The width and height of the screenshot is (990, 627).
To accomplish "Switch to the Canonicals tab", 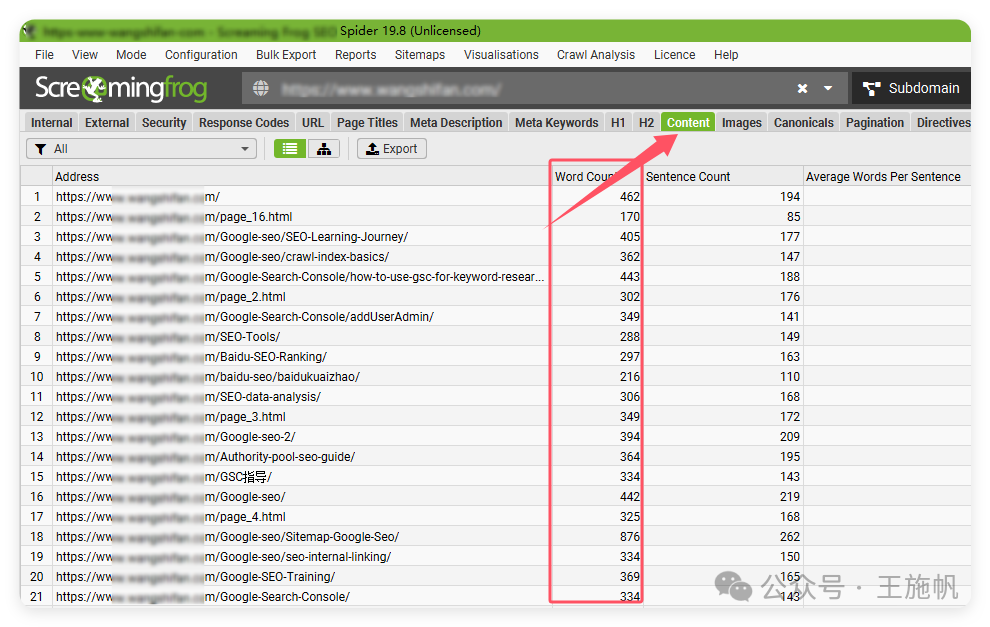I will click(803, 122).
